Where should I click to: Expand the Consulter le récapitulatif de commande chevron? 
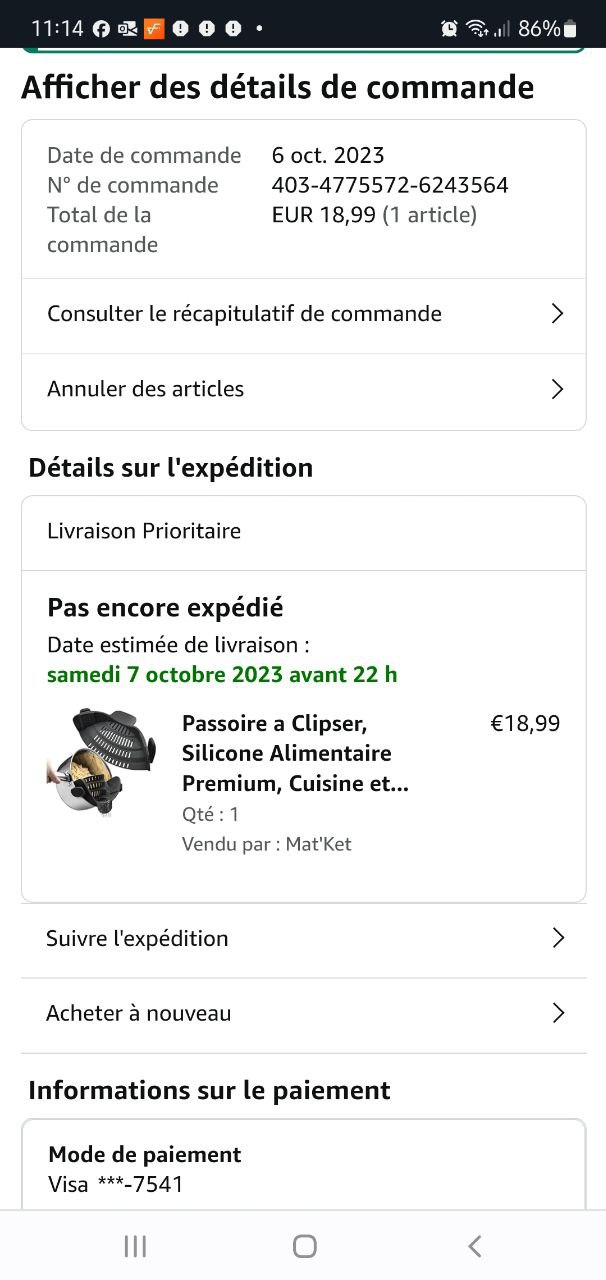pyautogui.click(x=558, y=314)
